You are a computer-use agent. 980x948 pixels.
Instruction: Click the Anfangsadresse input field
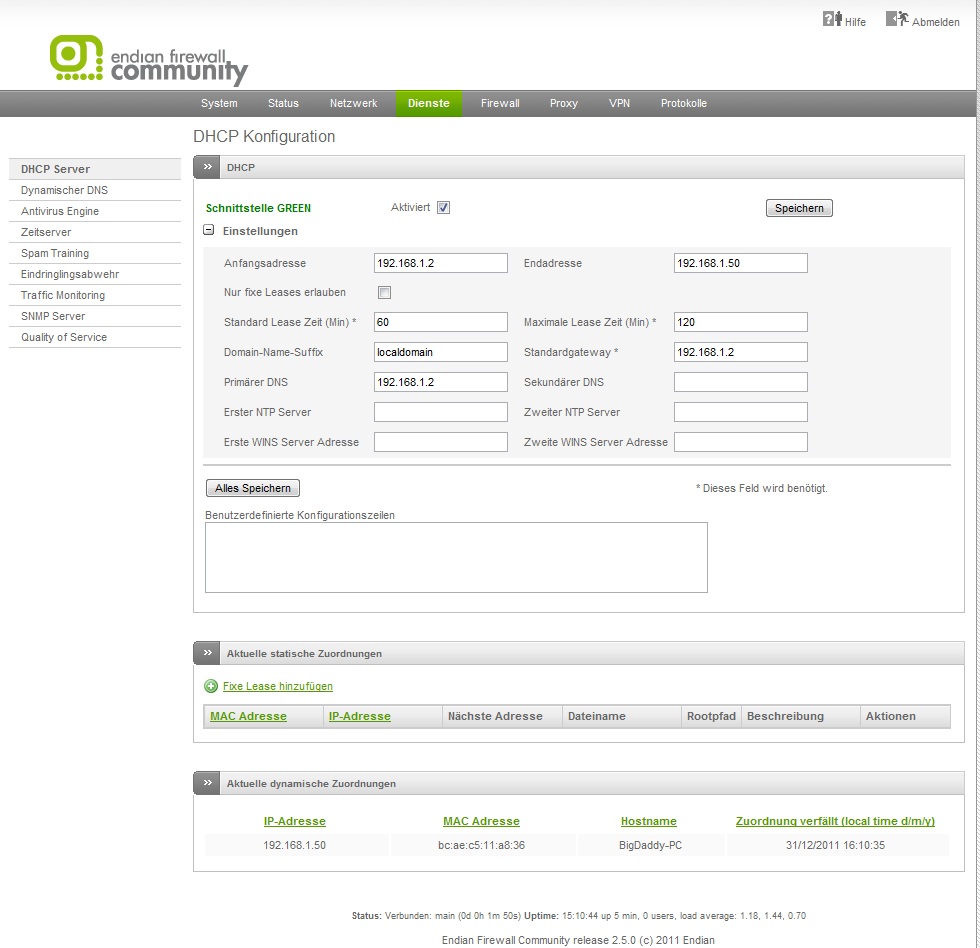(x=440, y=263)
